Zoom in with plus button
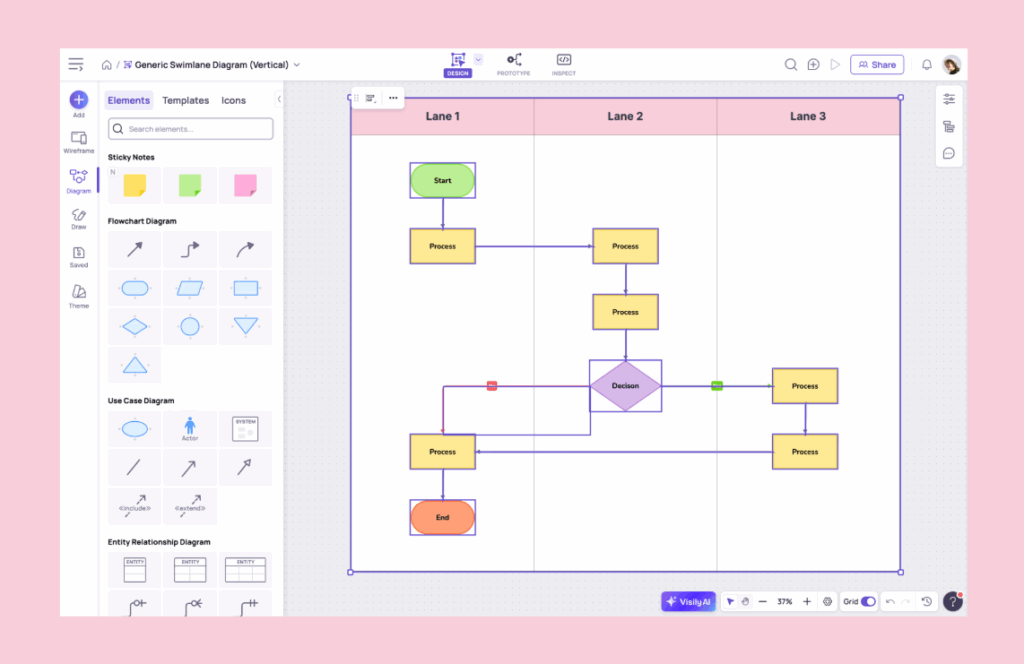This screenshot has height=664, width=1024. (x=807, y=601)
